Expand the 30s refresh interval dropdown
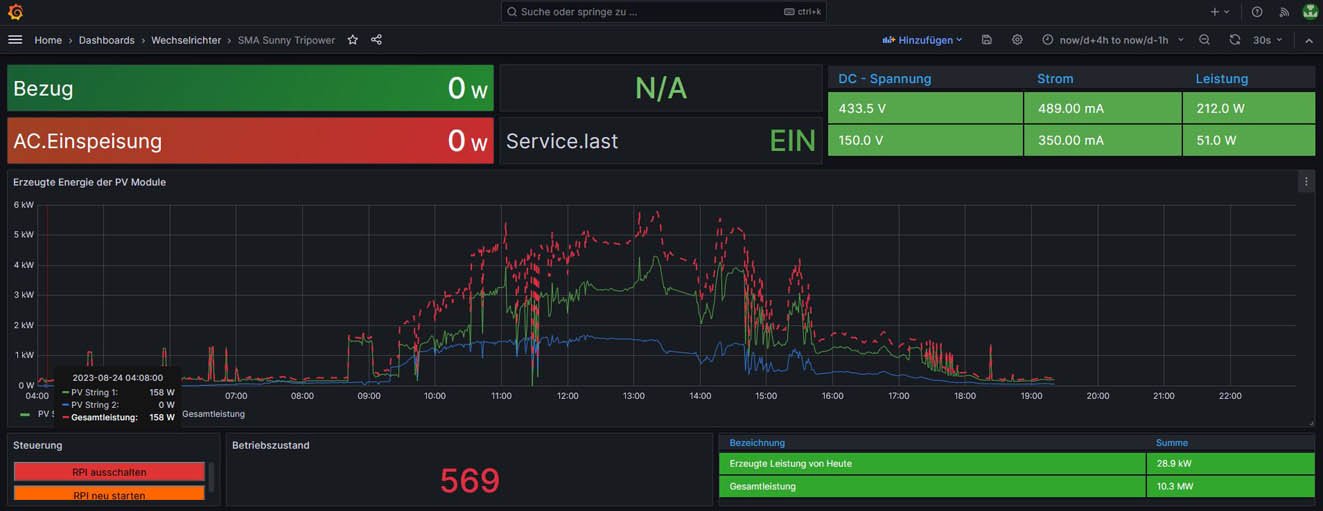This screenshot has height=511, width=1323. (x=1268, y=40)
